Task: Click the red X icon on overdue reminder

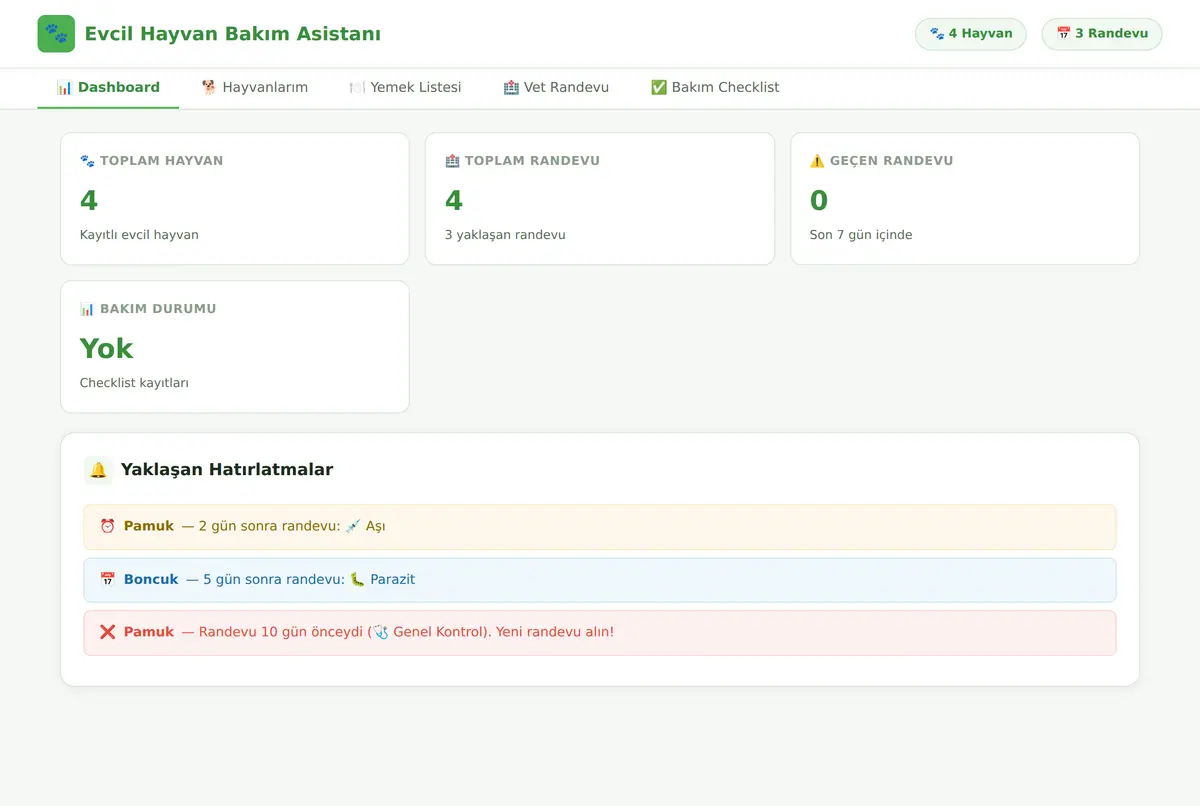Action: (108, 633)
